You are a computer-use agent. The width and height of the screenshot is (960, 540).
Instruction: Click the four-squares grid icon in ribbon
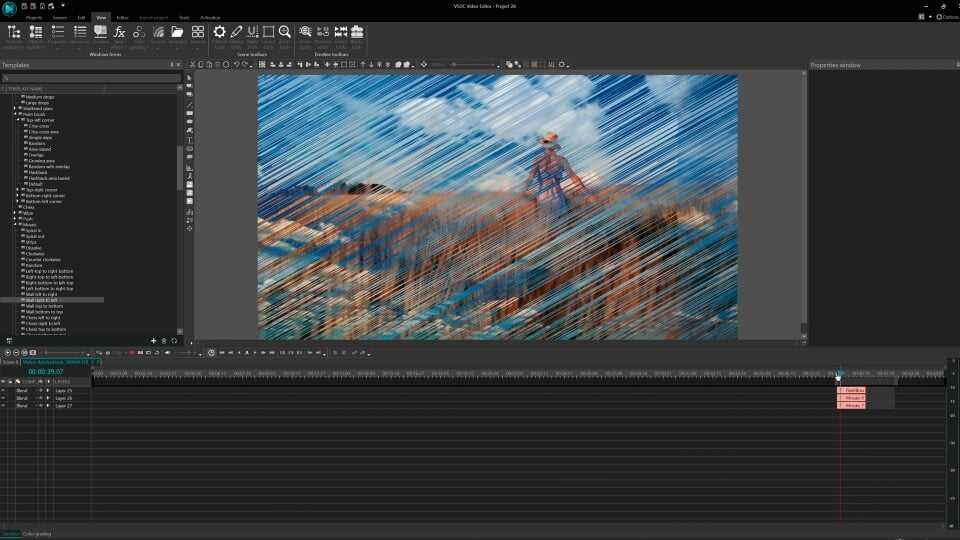pyautogui.click(x=198, y=33)
